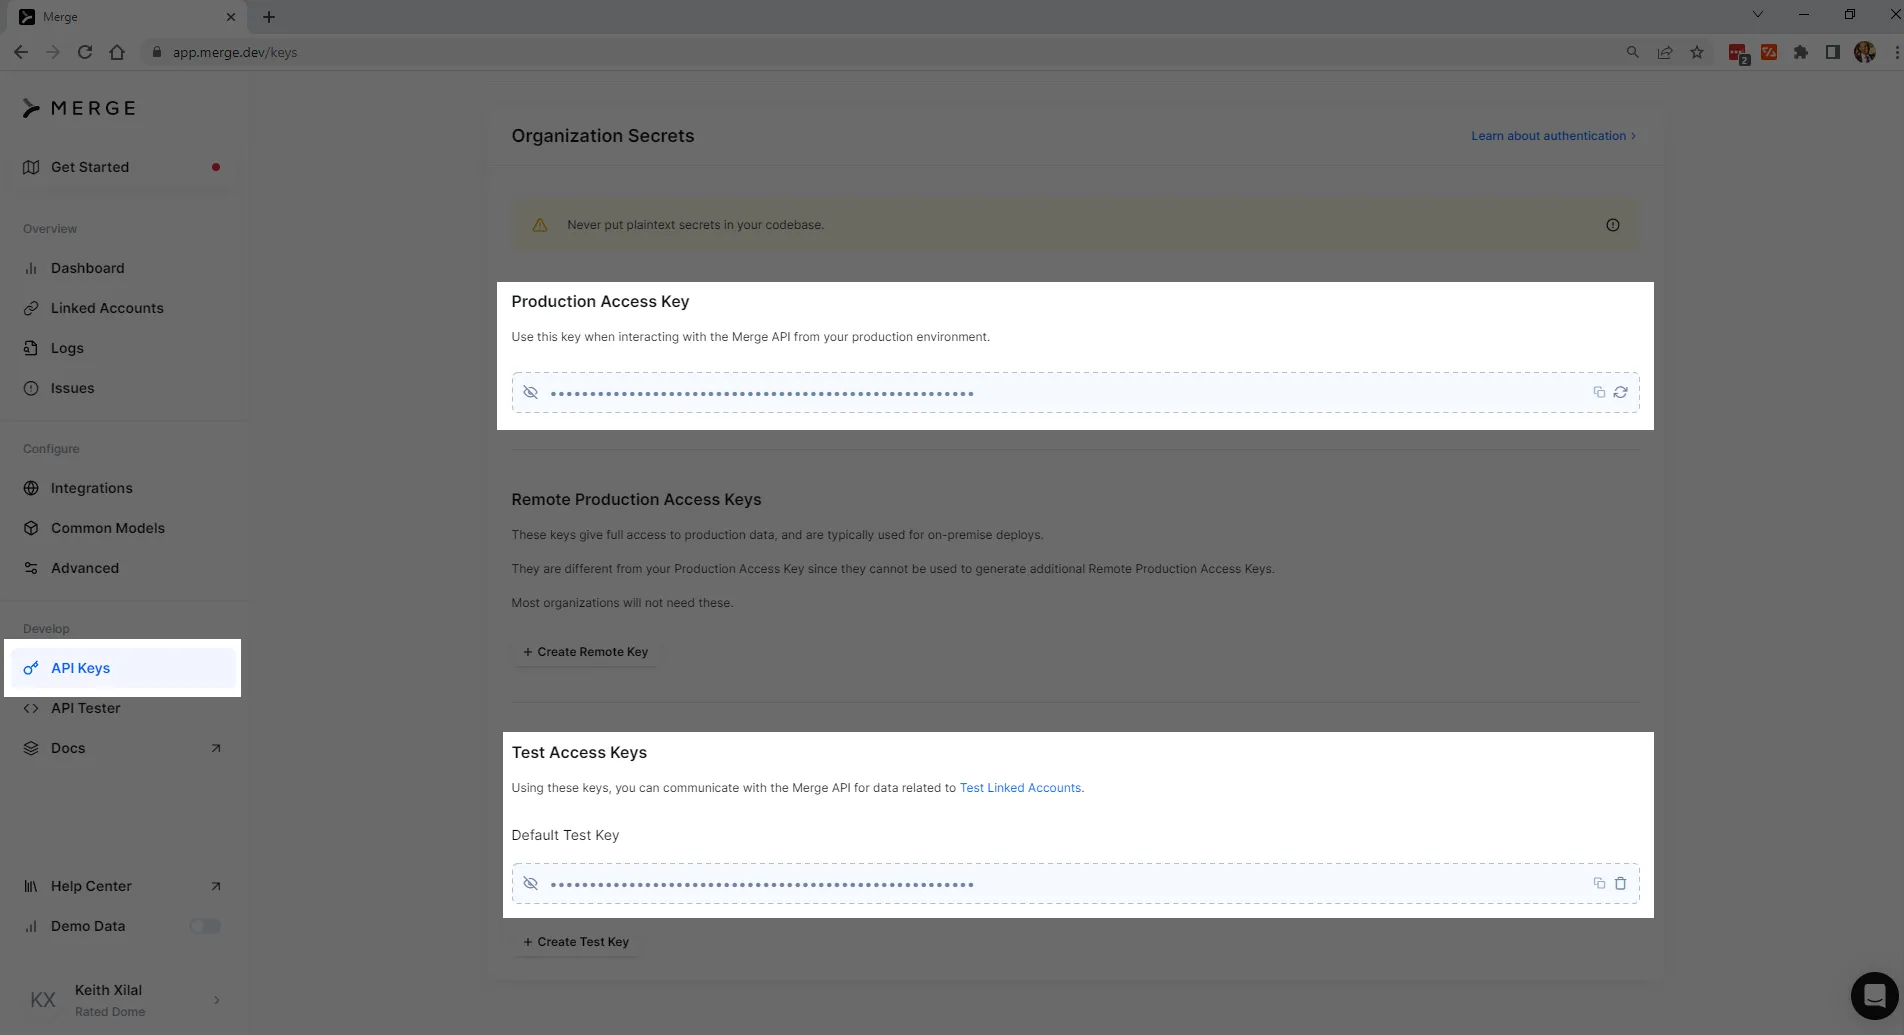
Task: Reload the page
Action: point(85,52)
